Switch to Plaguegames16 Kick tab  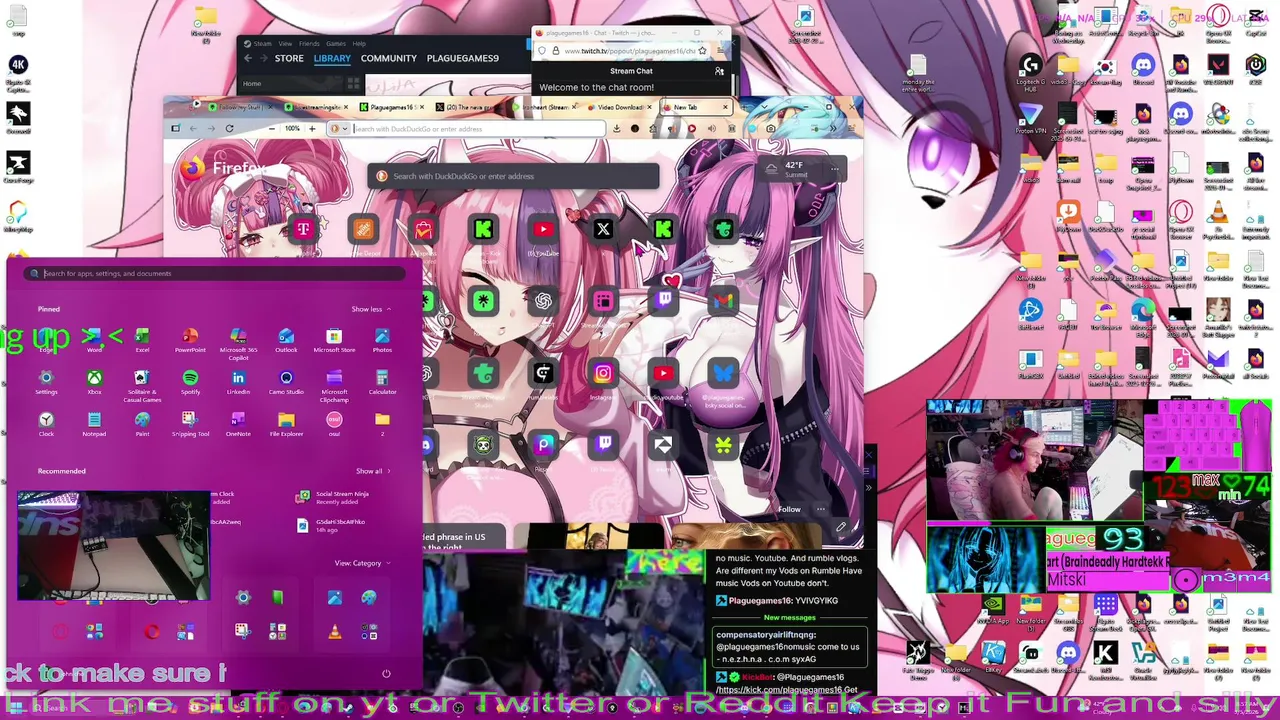point(392,107)
